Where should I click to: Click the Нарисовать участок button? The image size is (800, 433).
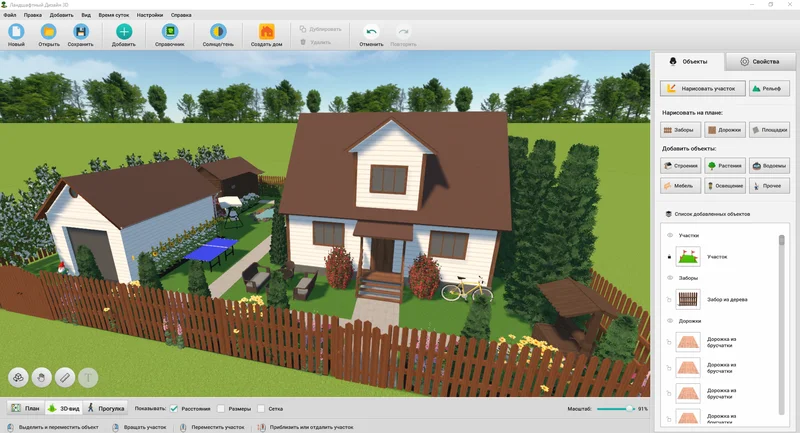[703, 88]
